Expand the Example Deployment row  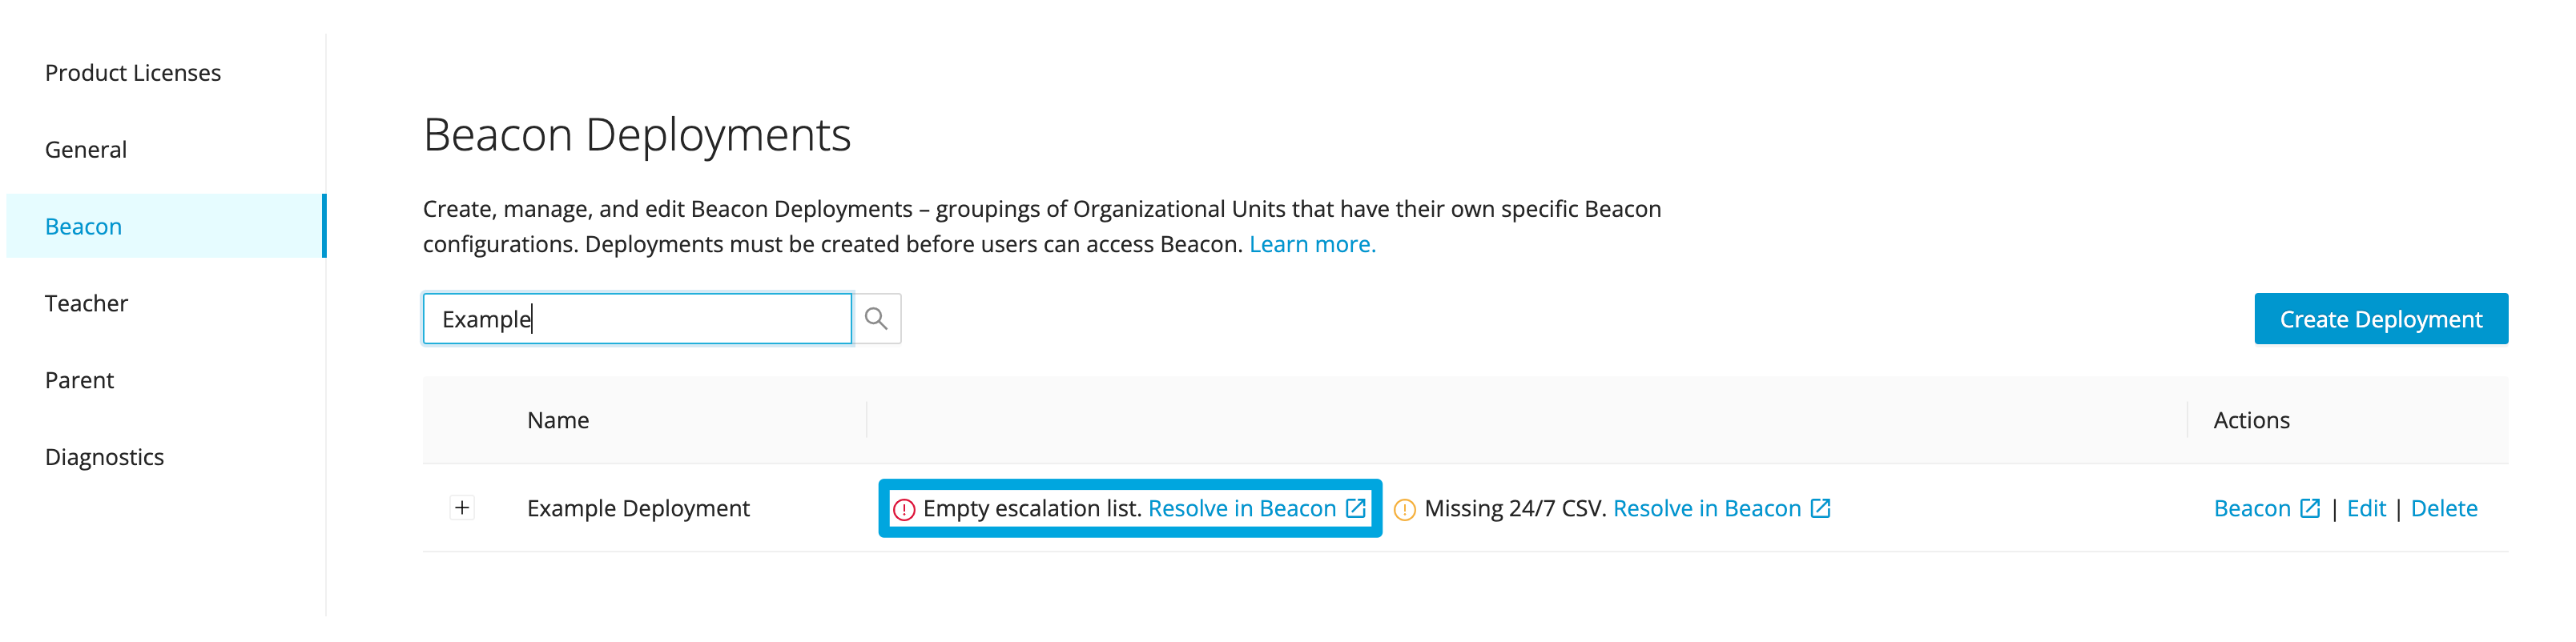click(462, 508)
